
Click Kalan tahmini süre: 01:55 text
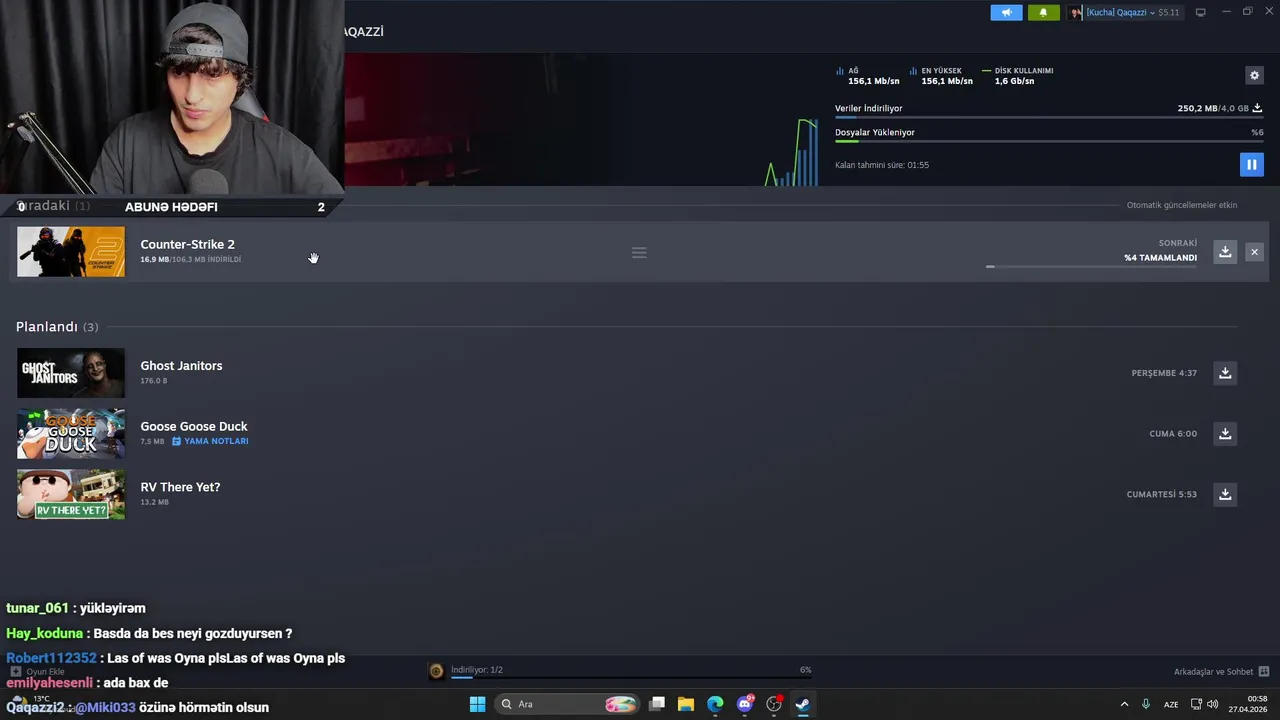pos(882,165)
